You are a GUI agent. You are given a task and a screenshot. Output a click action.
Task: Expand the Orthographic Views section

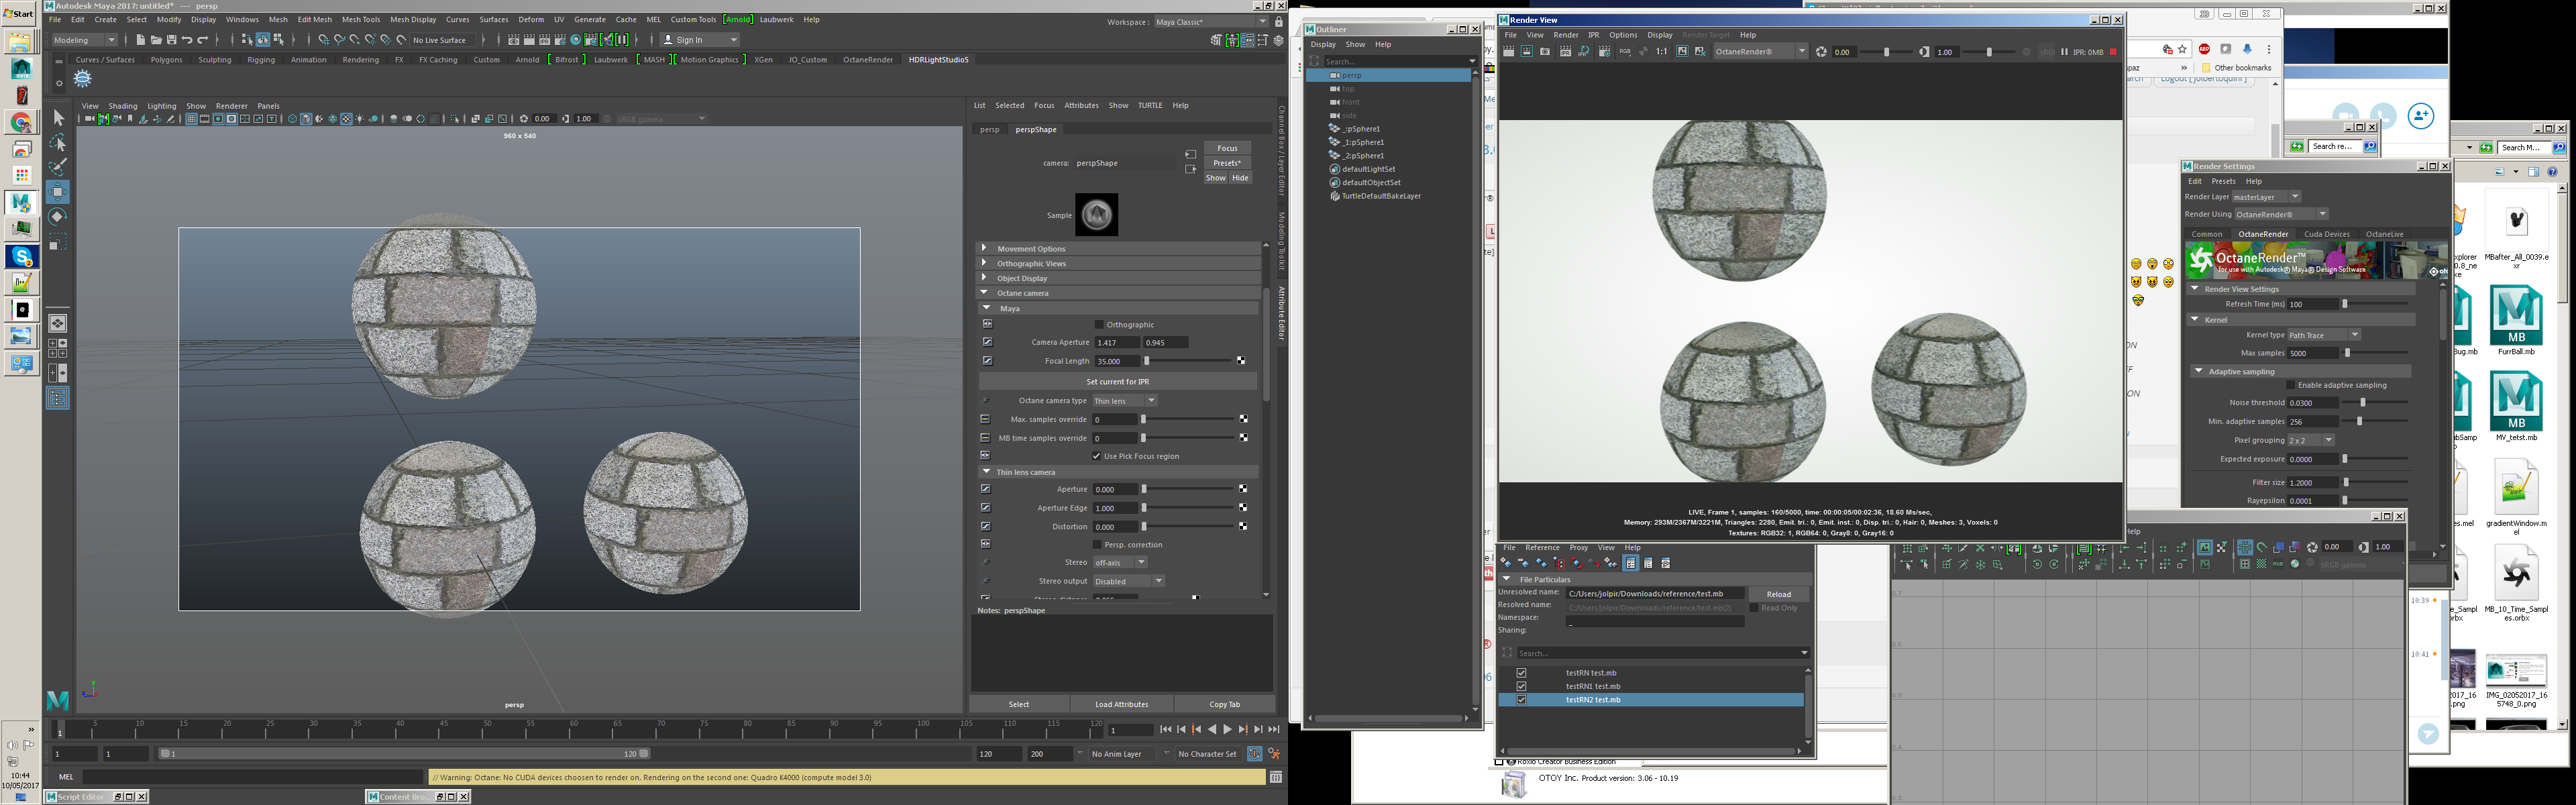(1117, 263)
